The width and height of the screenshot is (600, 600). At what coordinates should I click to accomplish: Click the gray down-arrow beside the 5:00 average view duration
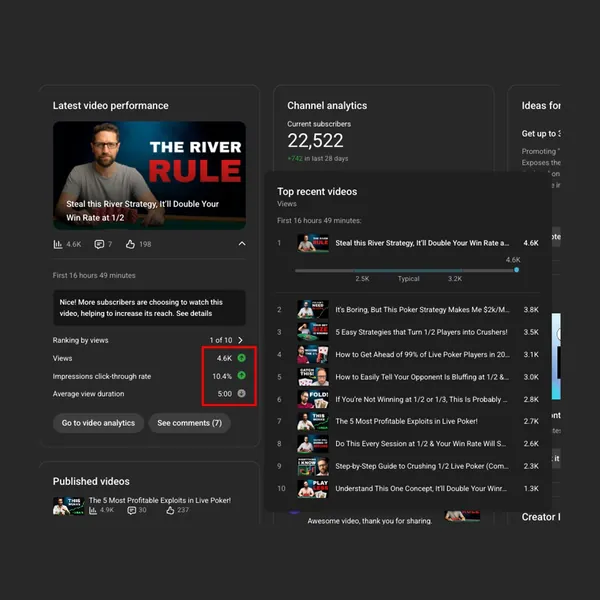(x=241, y=393)
